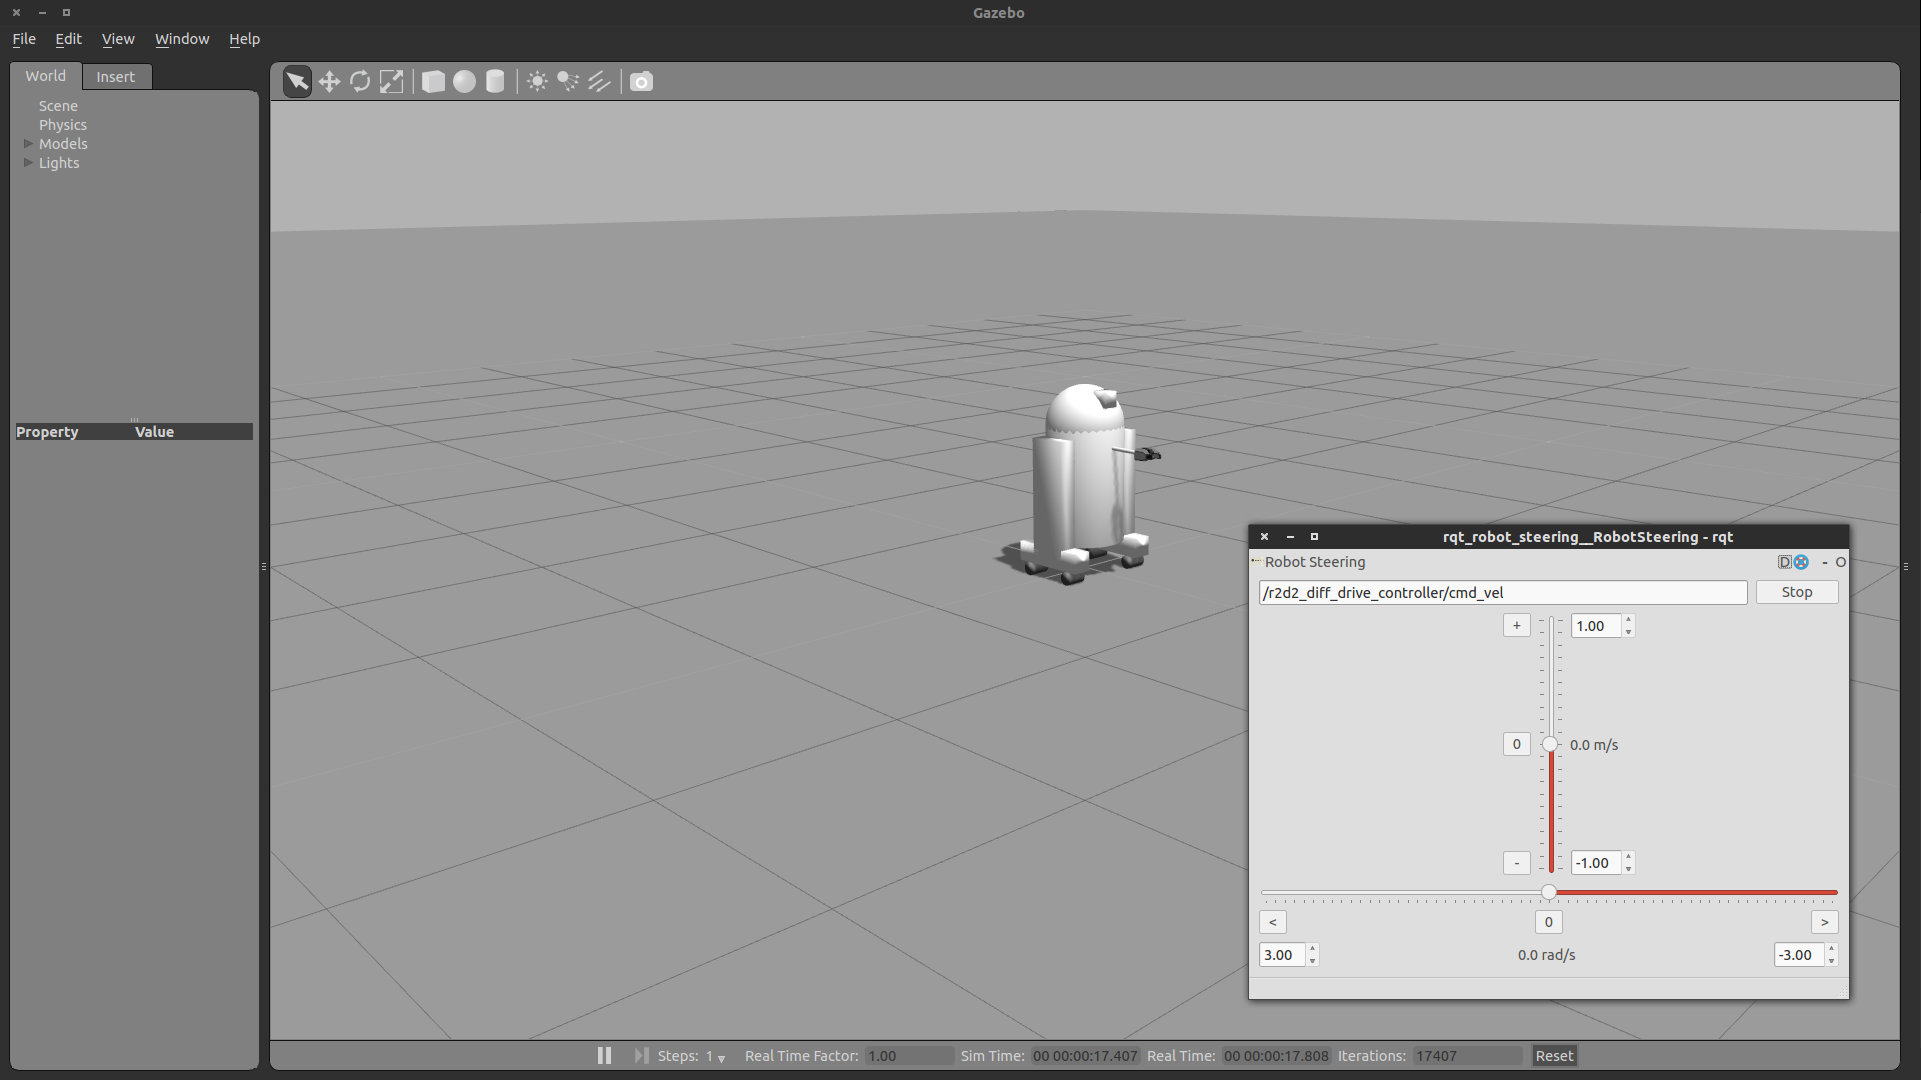
Task: Add a point light
Action: 537,81
